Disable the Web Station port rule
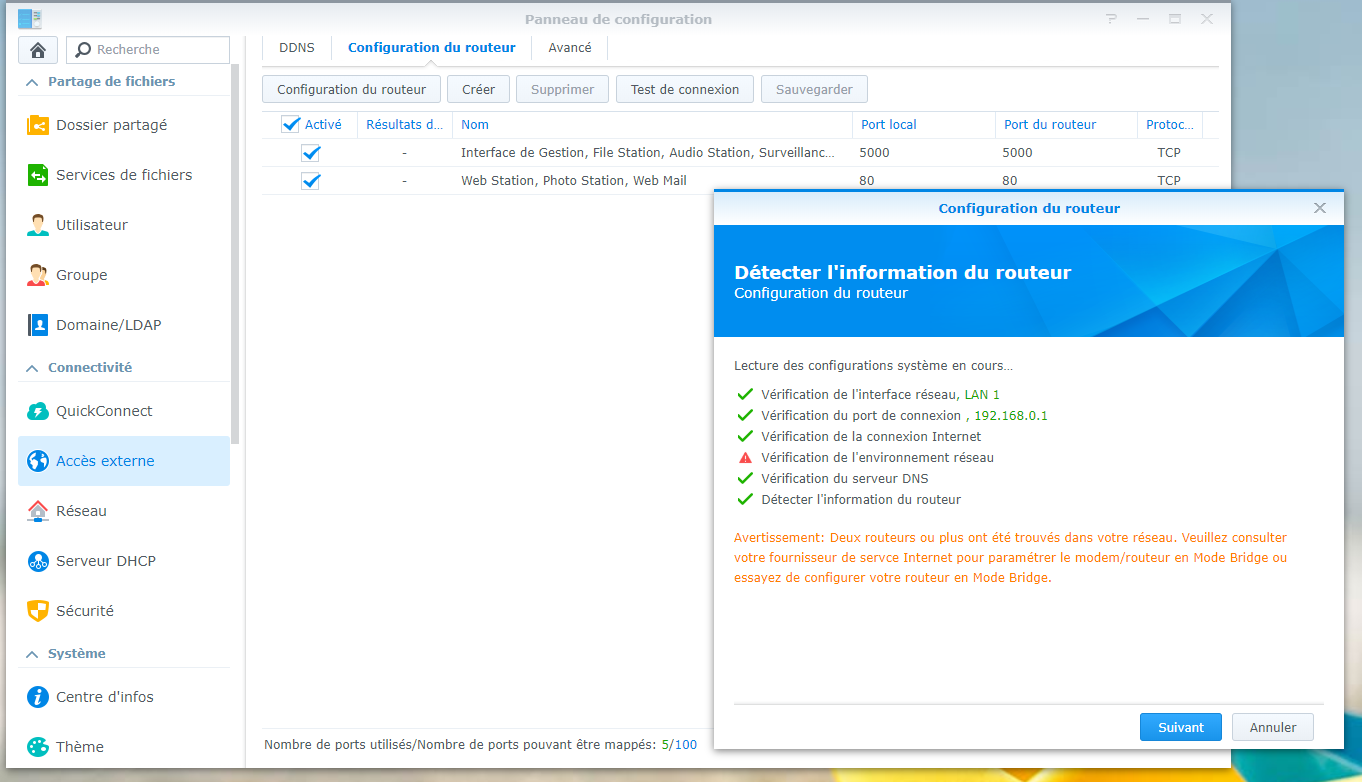 click(310, 181)
